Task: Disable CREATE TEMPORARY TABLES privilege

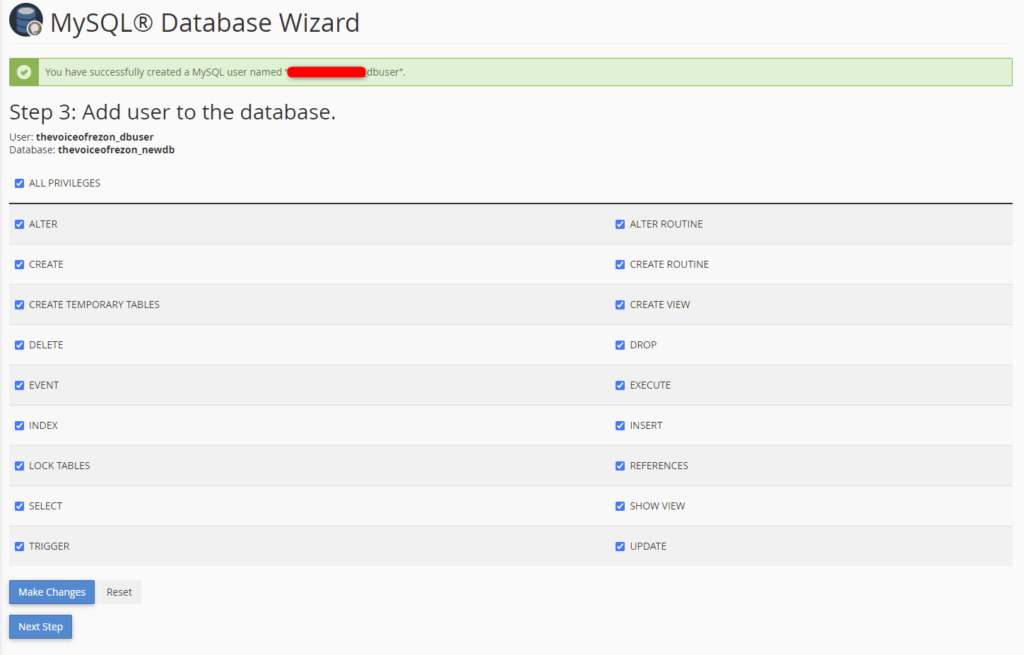Action: click(x=18, y=304)
